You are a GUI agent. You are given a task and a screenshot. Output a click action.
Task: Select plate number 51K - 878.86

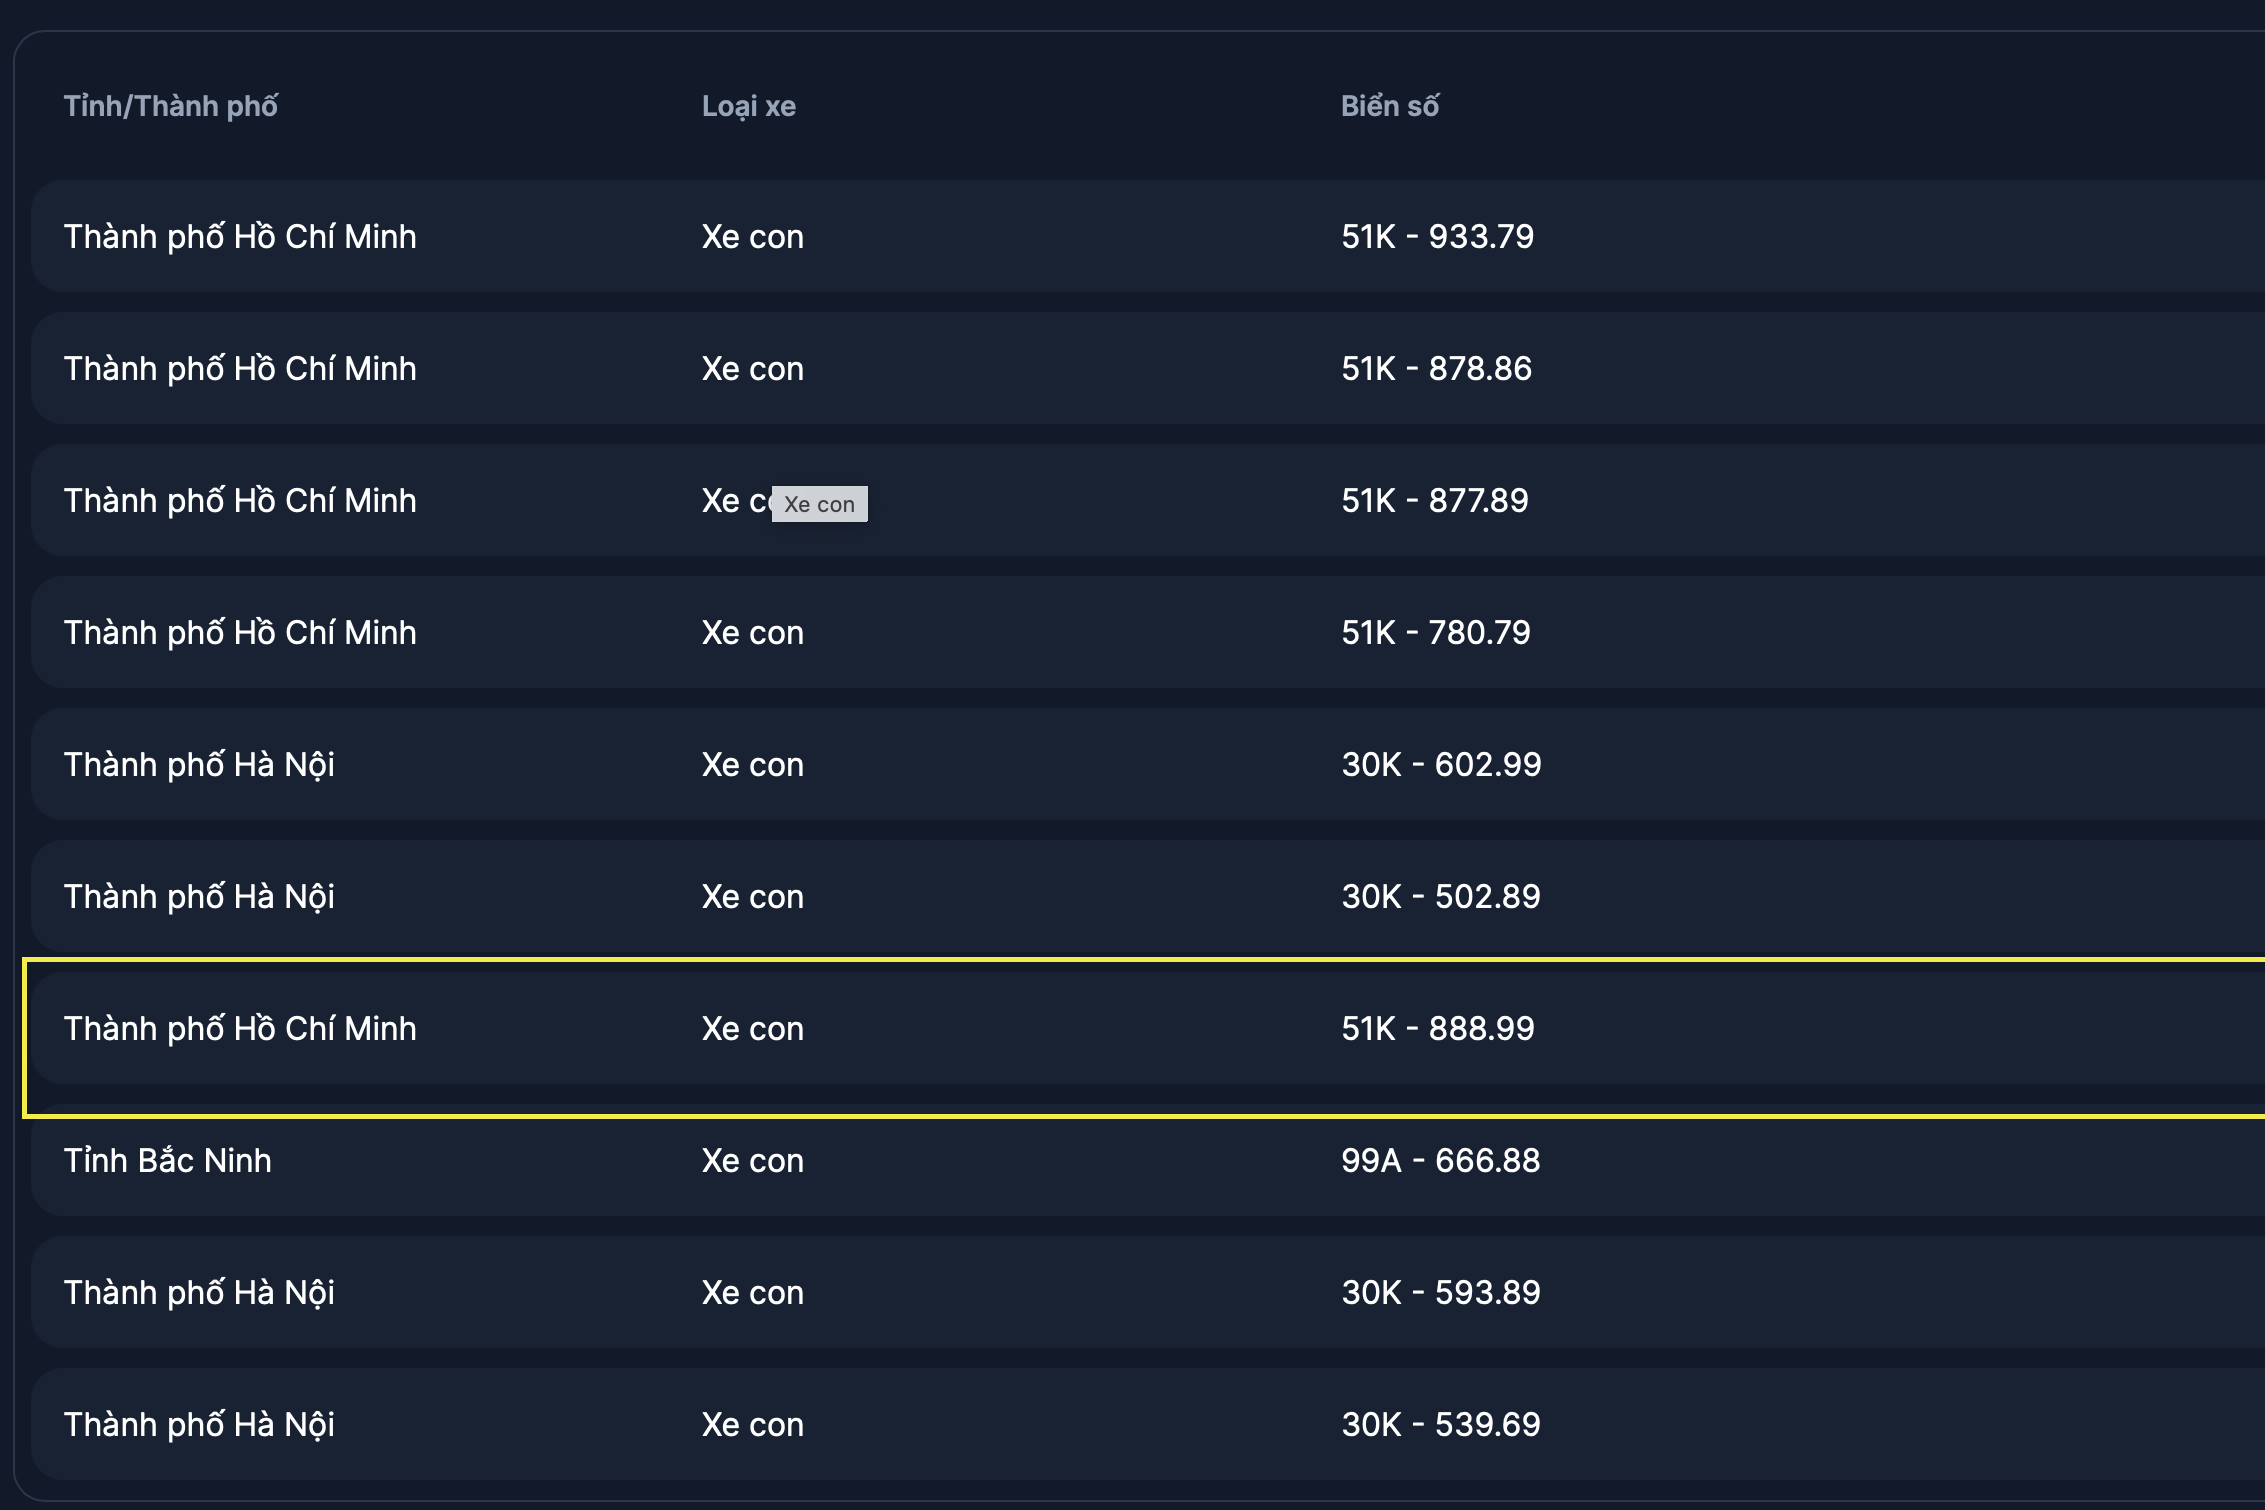[1436, 369]
